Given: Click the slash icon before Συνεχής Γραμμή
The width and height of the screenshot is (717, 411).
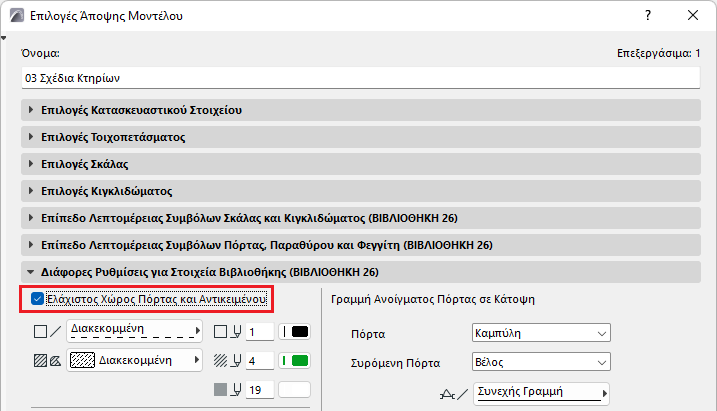Looking at the screenshot, I should point(463,394).
